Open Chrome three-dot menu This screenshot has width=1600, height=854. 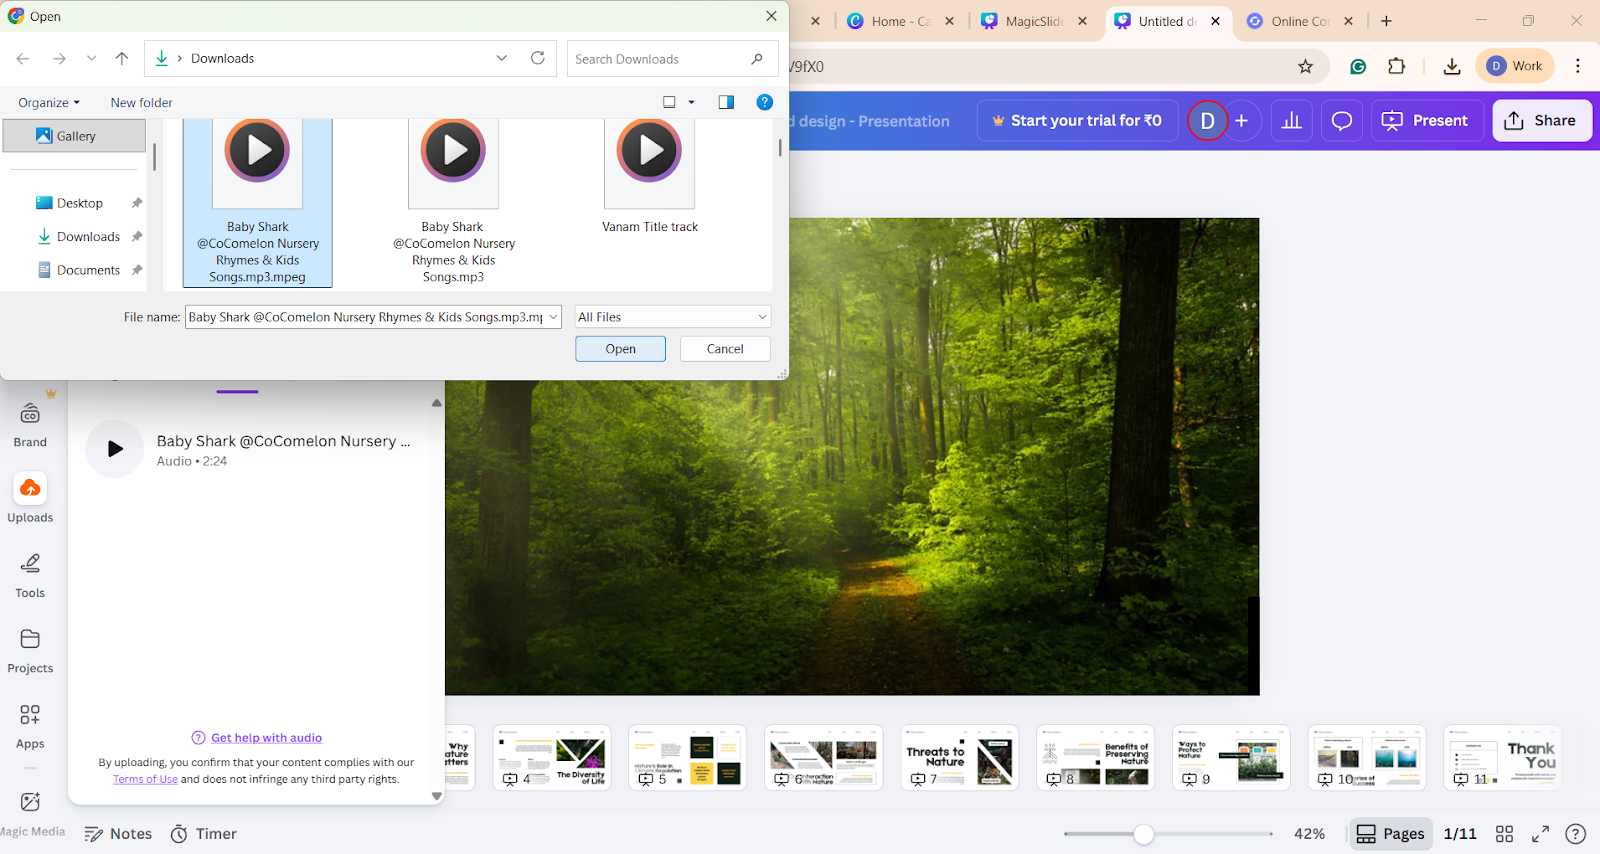(1578, 66)
